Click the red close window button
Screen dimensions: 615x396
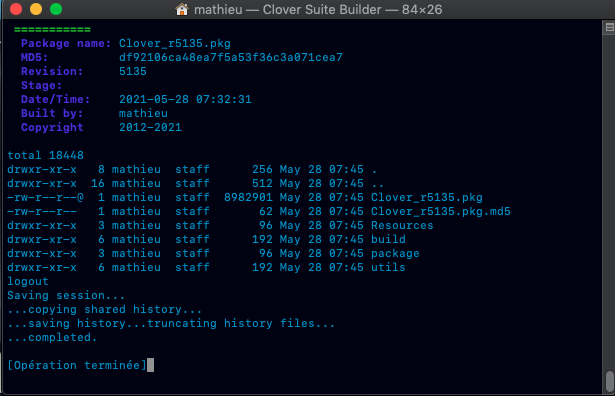pyautogui.click(x=16, y=9)
